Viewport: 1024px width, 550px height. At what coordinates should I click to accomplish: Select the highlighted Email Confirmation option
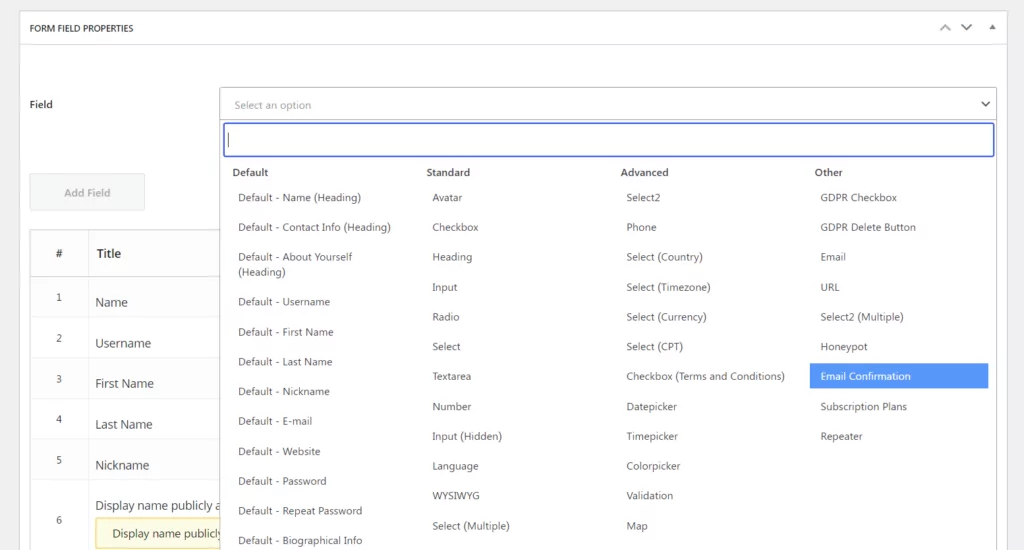[x=899, y=376]
